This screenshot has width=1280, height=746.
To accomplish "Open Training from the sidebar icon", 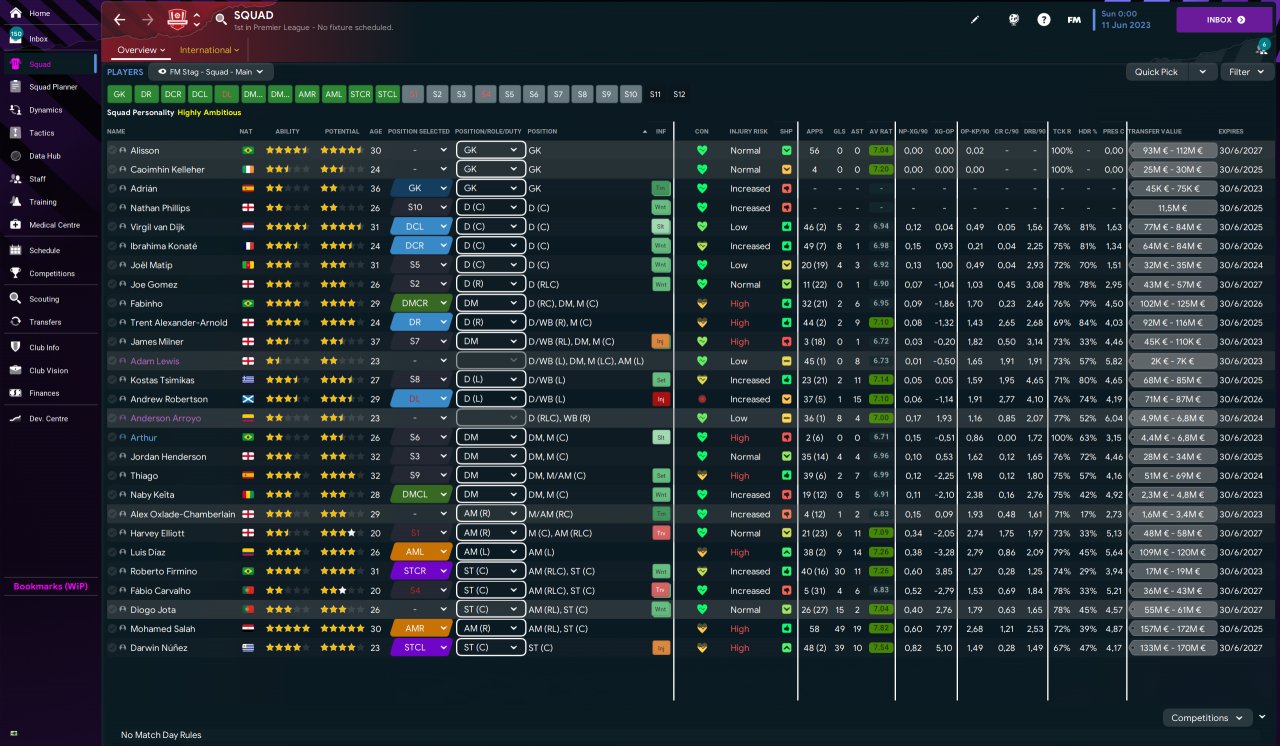I will pos(15,202).
